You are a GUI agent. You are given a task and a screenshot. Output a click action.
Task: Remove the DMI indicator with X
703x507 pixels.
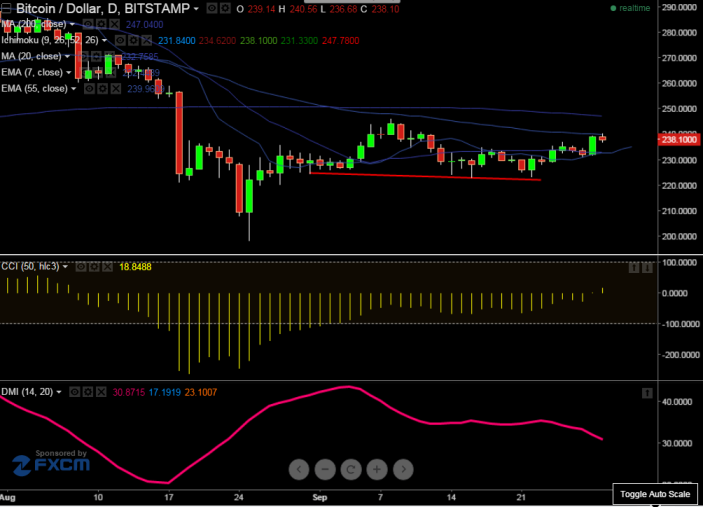[x=101, y=392]
